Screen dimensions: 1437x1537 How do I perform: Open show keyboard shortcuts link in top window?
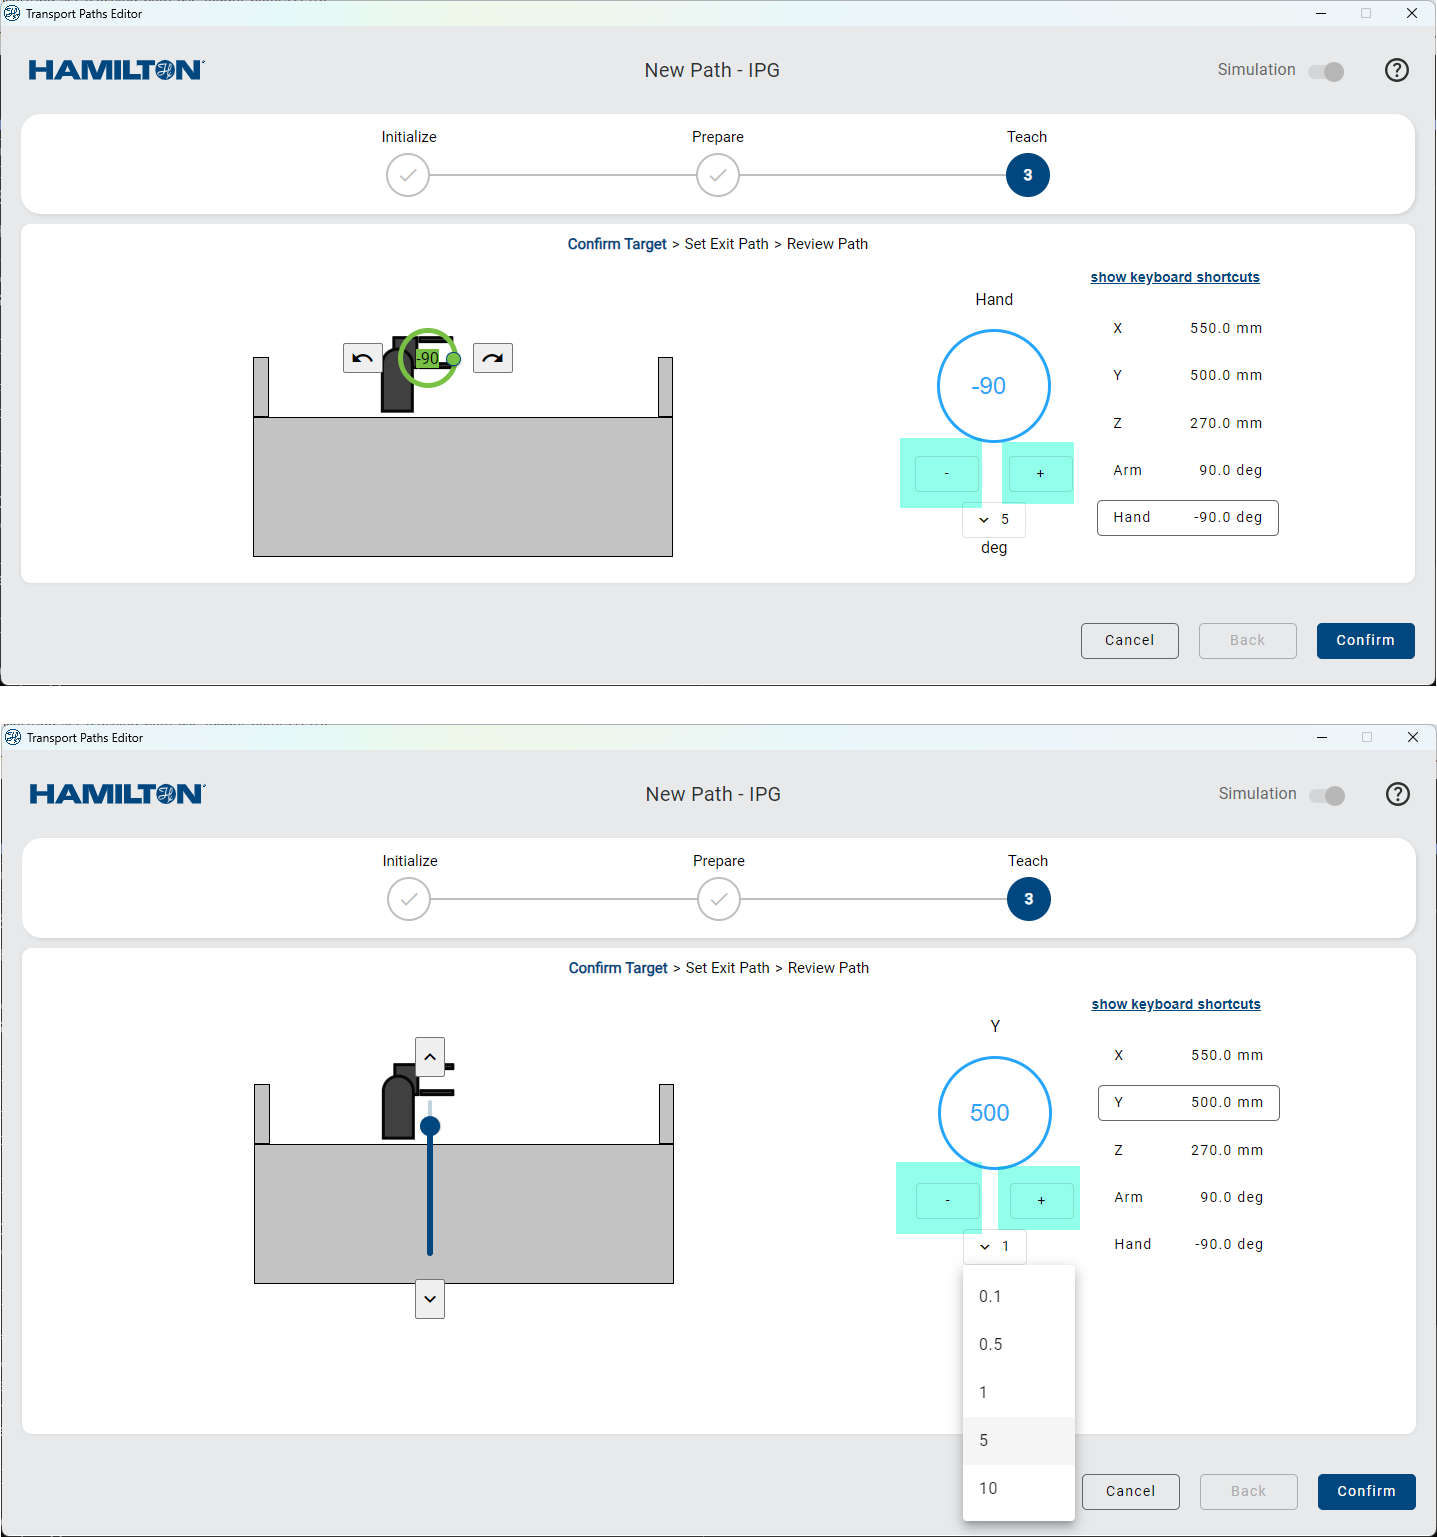coord(1175,277)
